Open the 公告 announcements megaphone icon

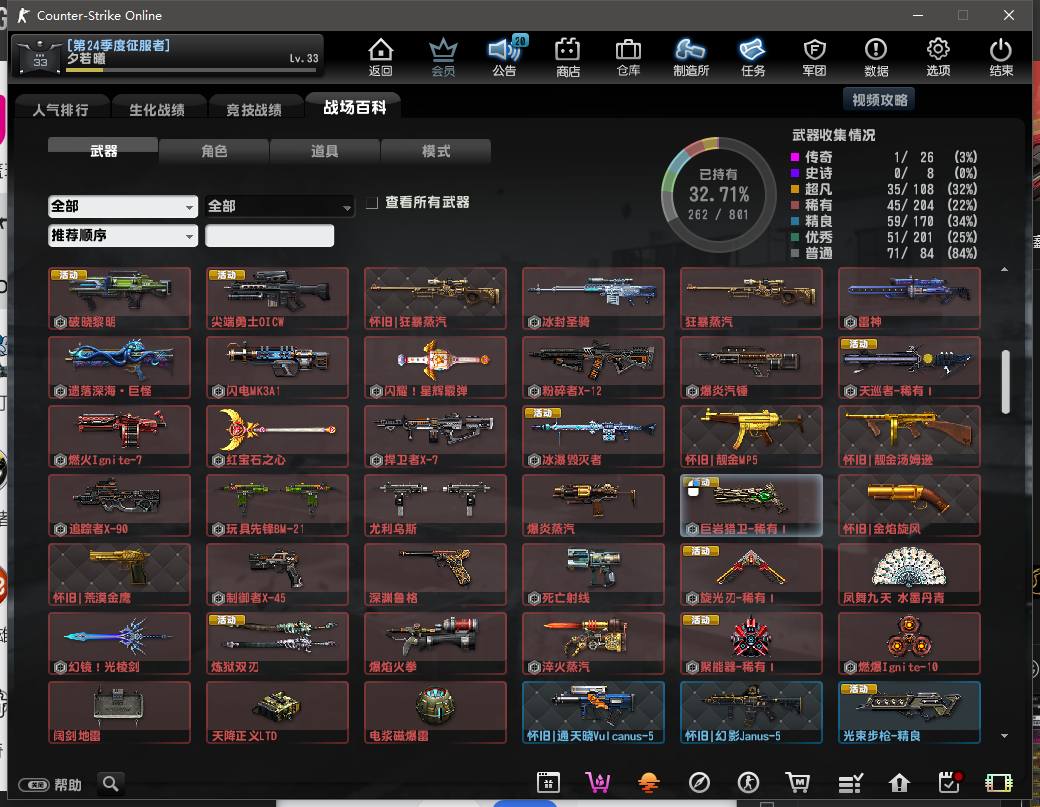(504, 56)
